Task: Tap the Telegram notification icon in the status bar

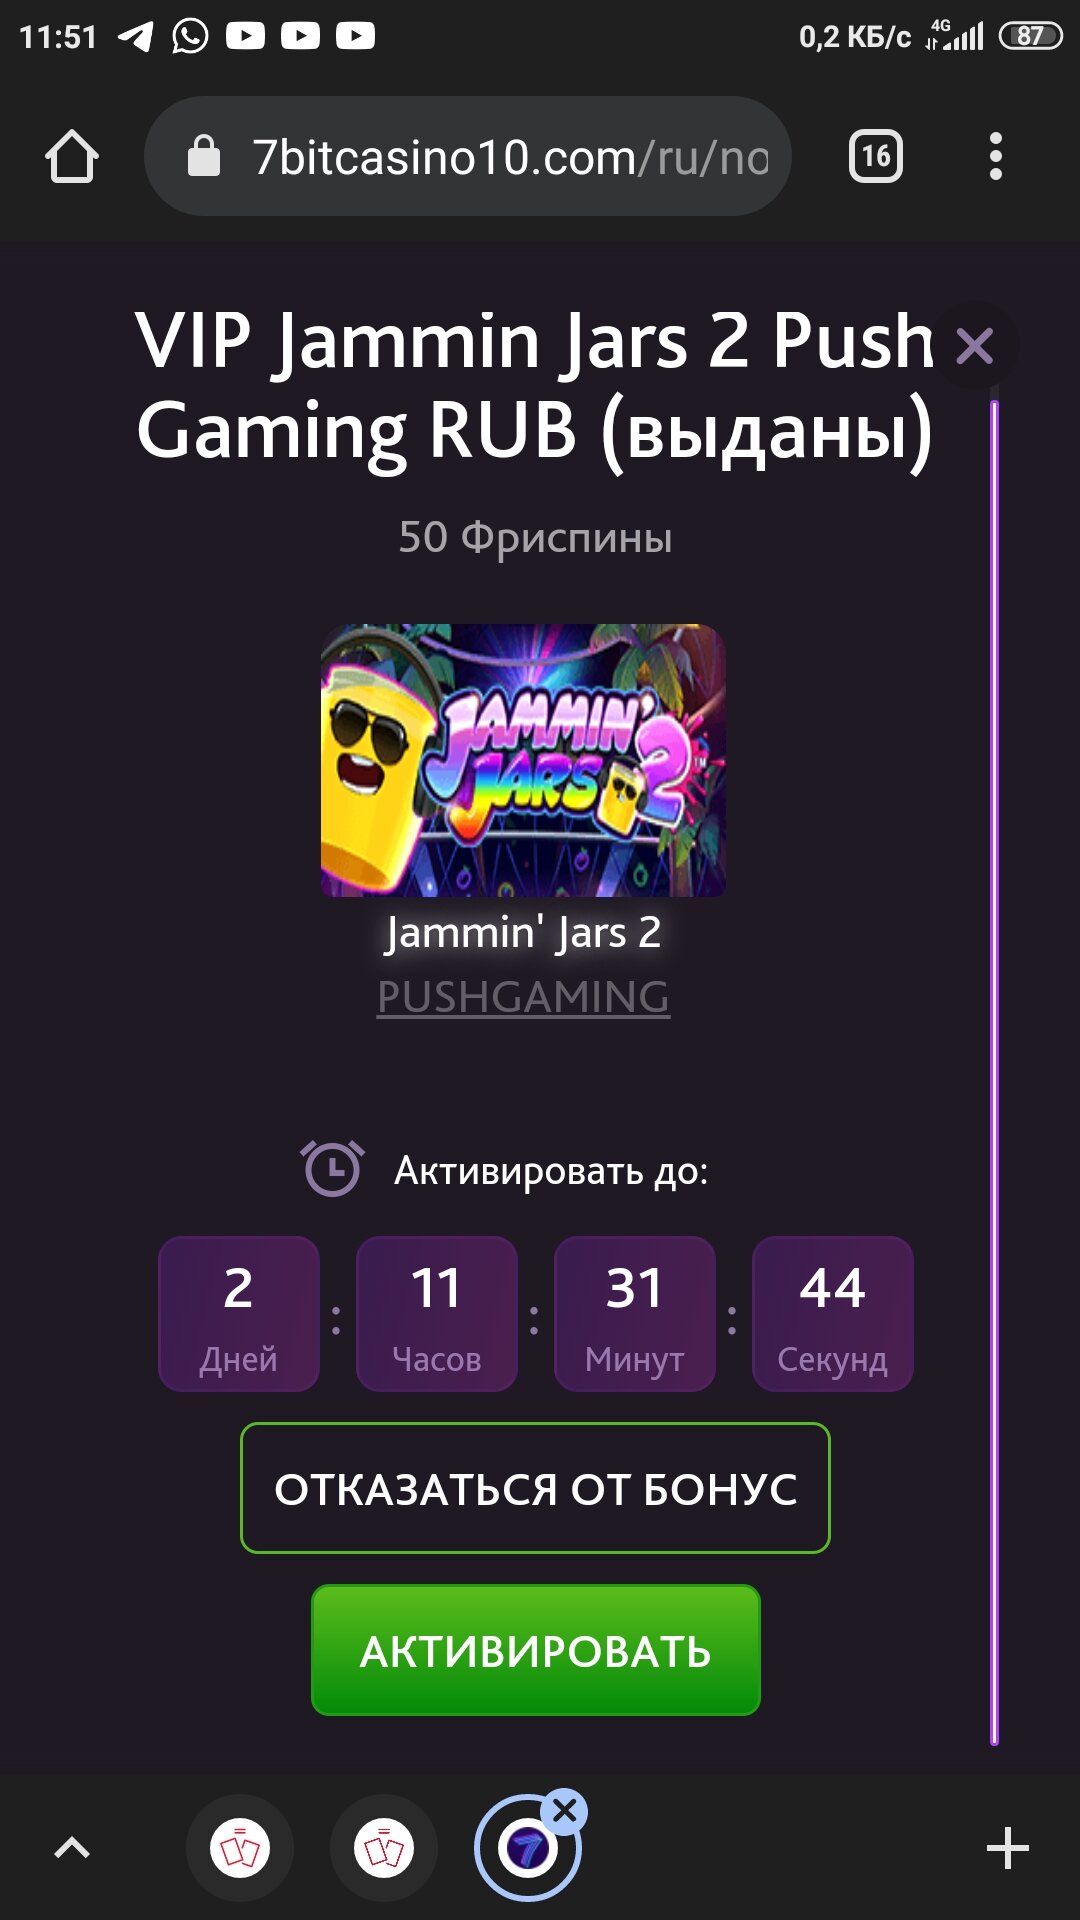Action: (x=135, y=36)
